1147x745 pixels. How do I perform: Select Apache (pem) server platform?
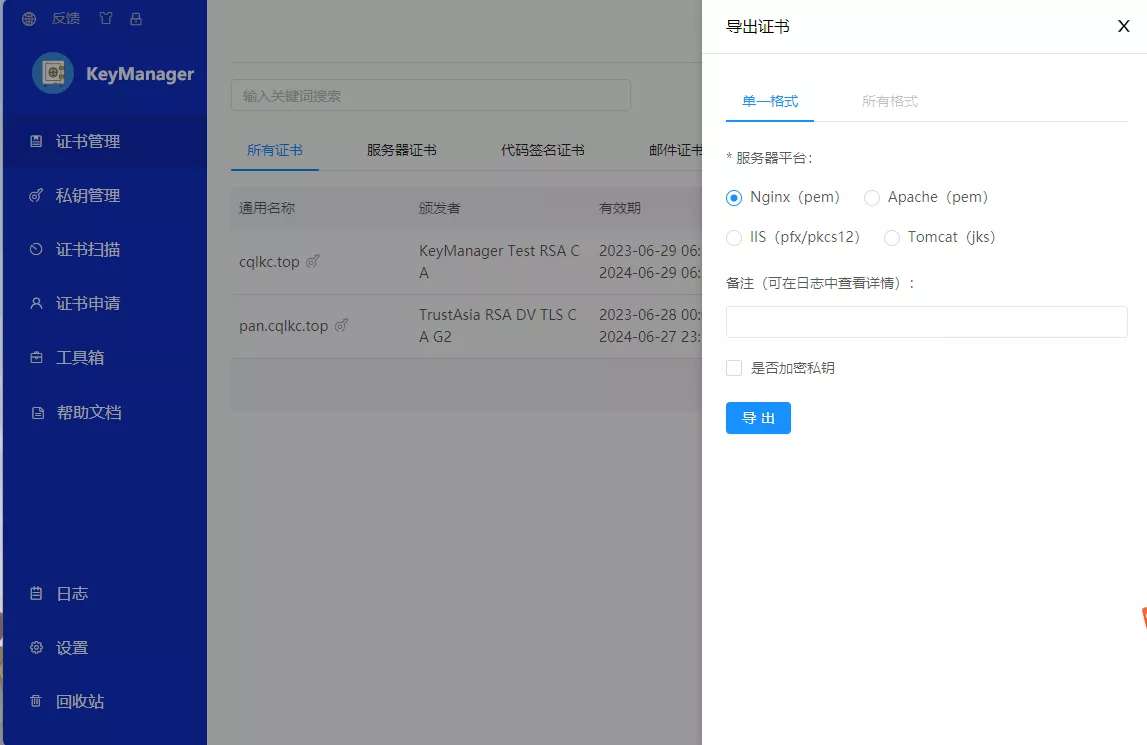coord(872,198)
